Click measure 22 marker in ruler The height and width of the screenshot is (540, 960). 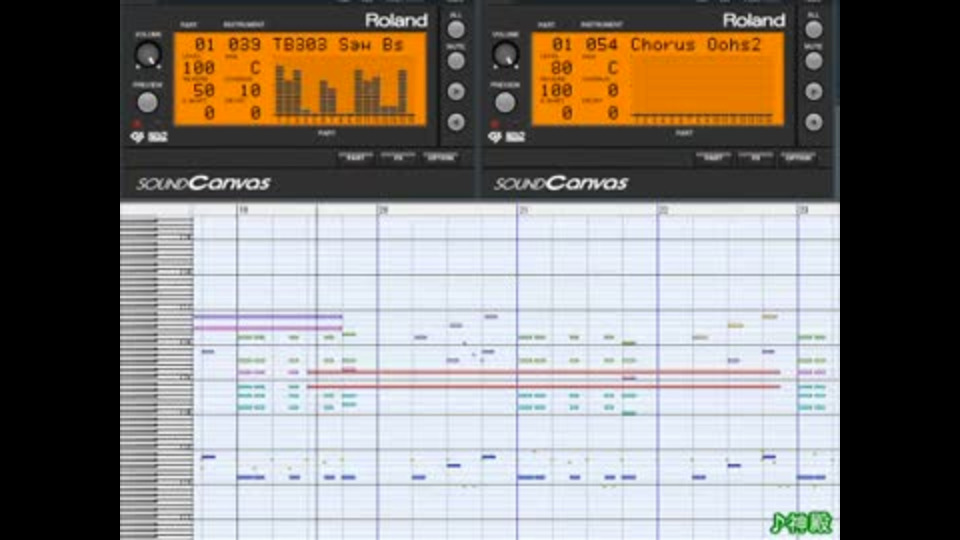(x=664, y=210)
